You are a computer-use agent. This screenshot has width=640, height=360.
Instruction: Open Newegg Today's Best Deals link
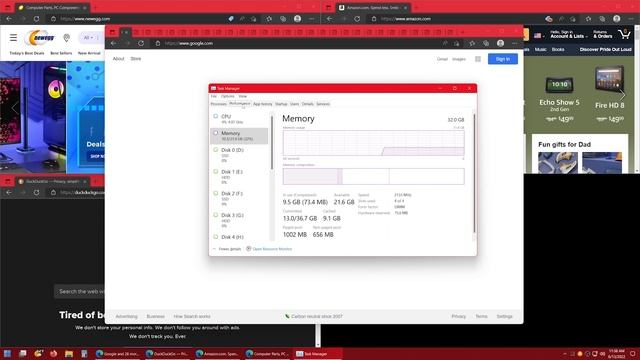(x=27, y=53)
